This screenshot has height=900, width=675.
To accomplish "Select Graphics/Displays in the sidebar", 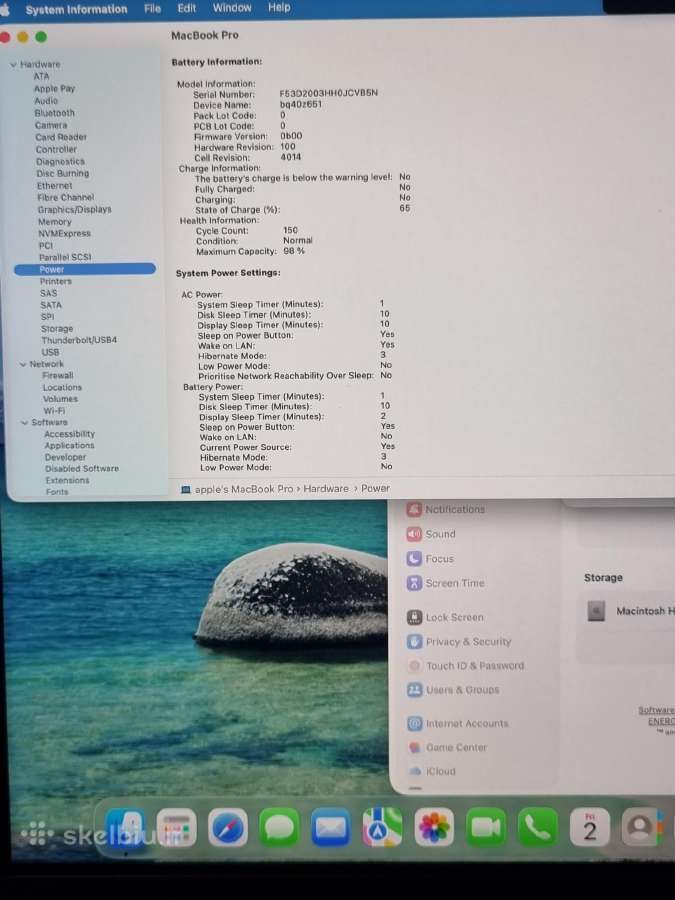I will coord(75,210).
